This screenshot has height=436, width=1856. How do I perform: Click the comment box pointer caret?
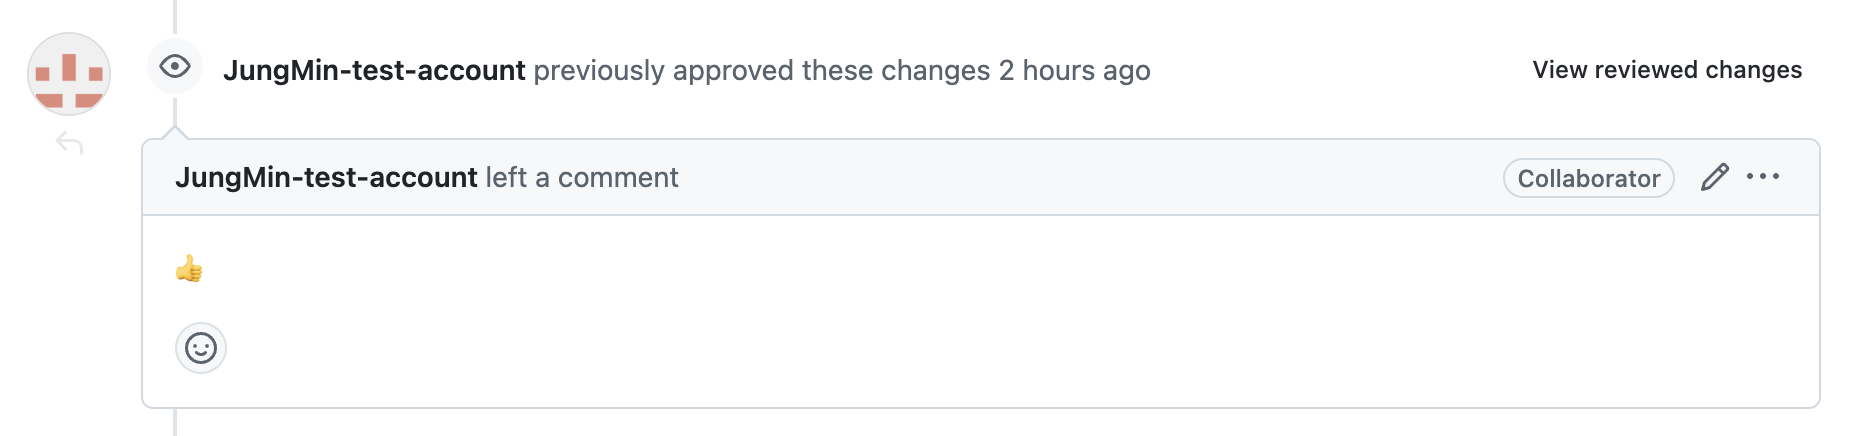pos(175,133)
